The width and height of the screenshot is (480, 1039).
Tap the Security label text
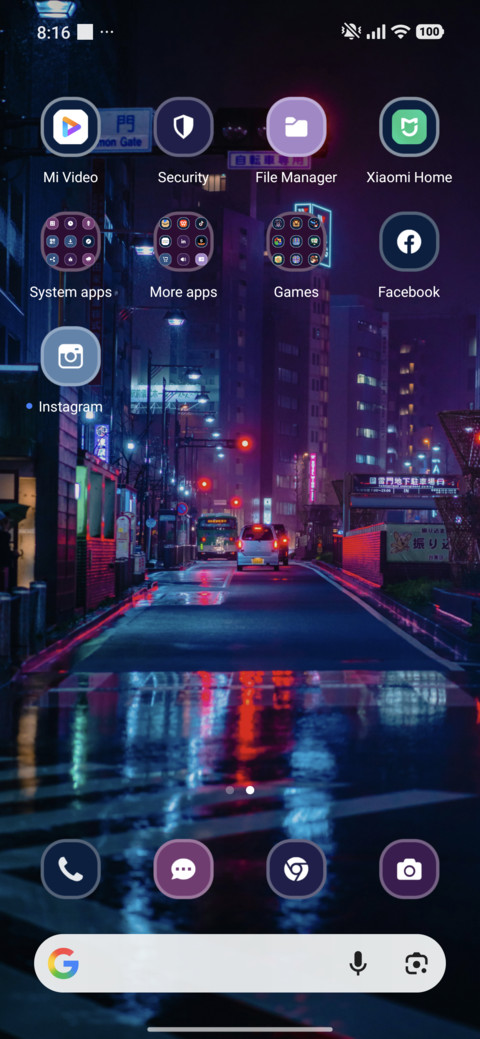click(183, 177)
